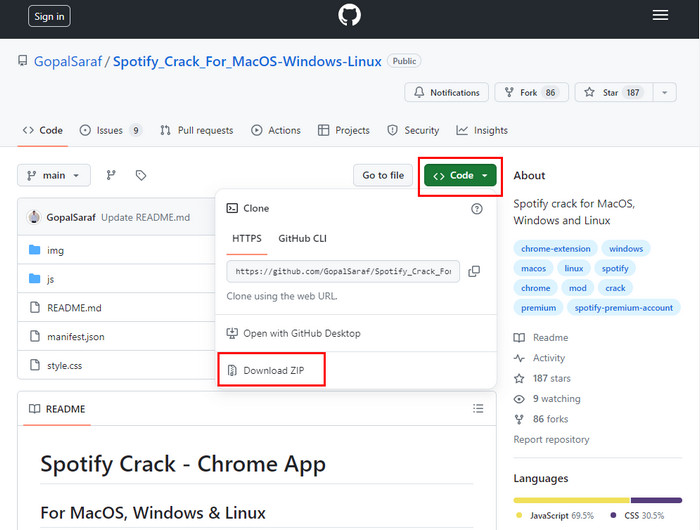Open the Insights tab
The height and width of the screenshot is (530, 700).
pos(482,130)
